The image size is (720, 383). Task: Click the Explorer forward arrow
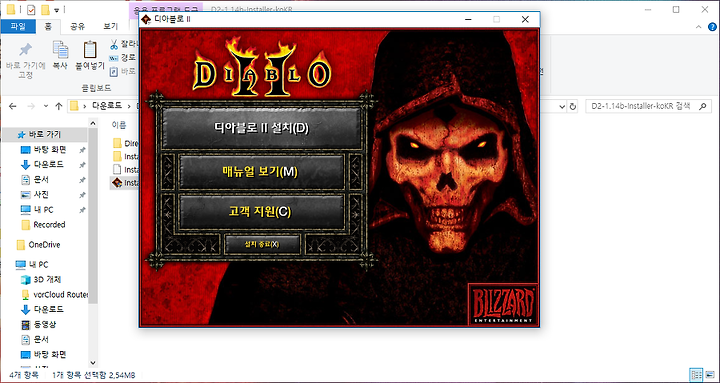[31, 106]
